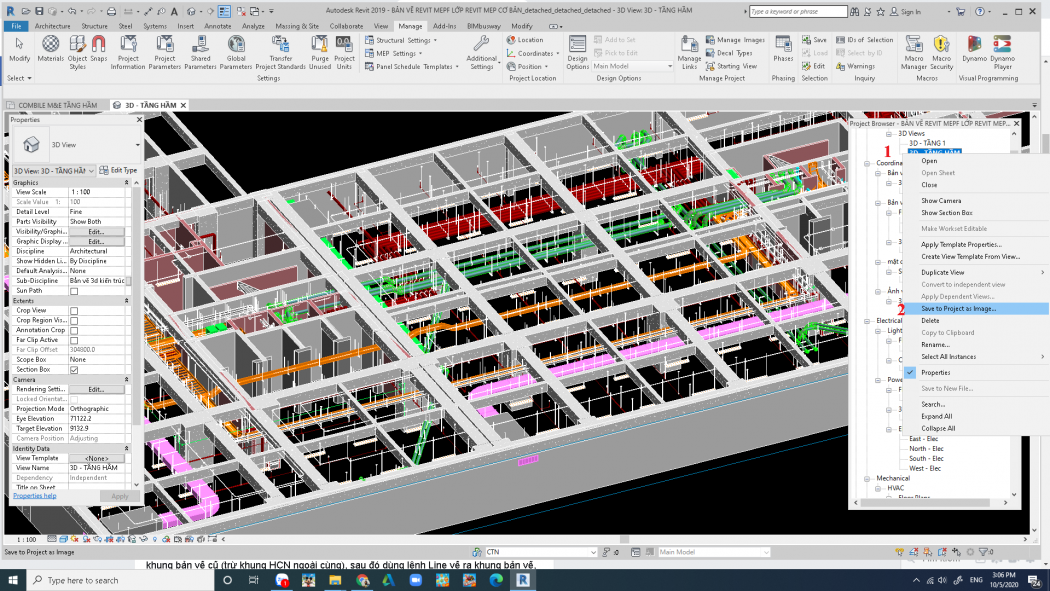Click the View Template field showing None
The height and width of the screenshot is (591, 1050).
96,458
